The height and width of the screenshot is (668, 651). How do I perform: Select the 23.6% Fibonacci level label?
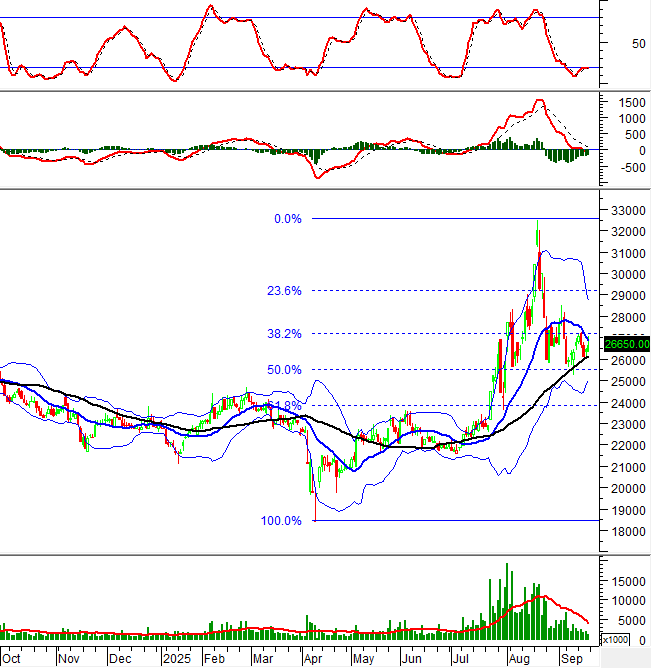pyautogui.click(x=284, y=291)
